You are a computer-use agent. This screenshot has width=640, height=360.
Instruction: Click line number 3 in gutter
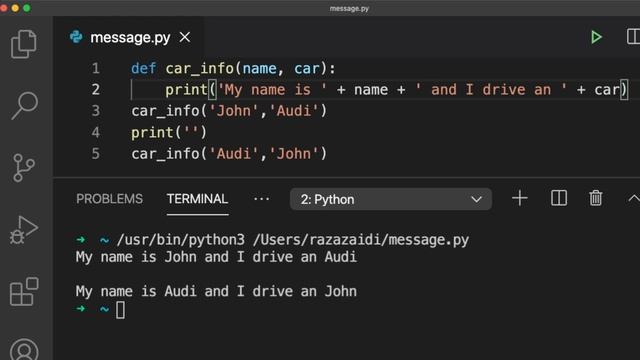click(96, 111)
